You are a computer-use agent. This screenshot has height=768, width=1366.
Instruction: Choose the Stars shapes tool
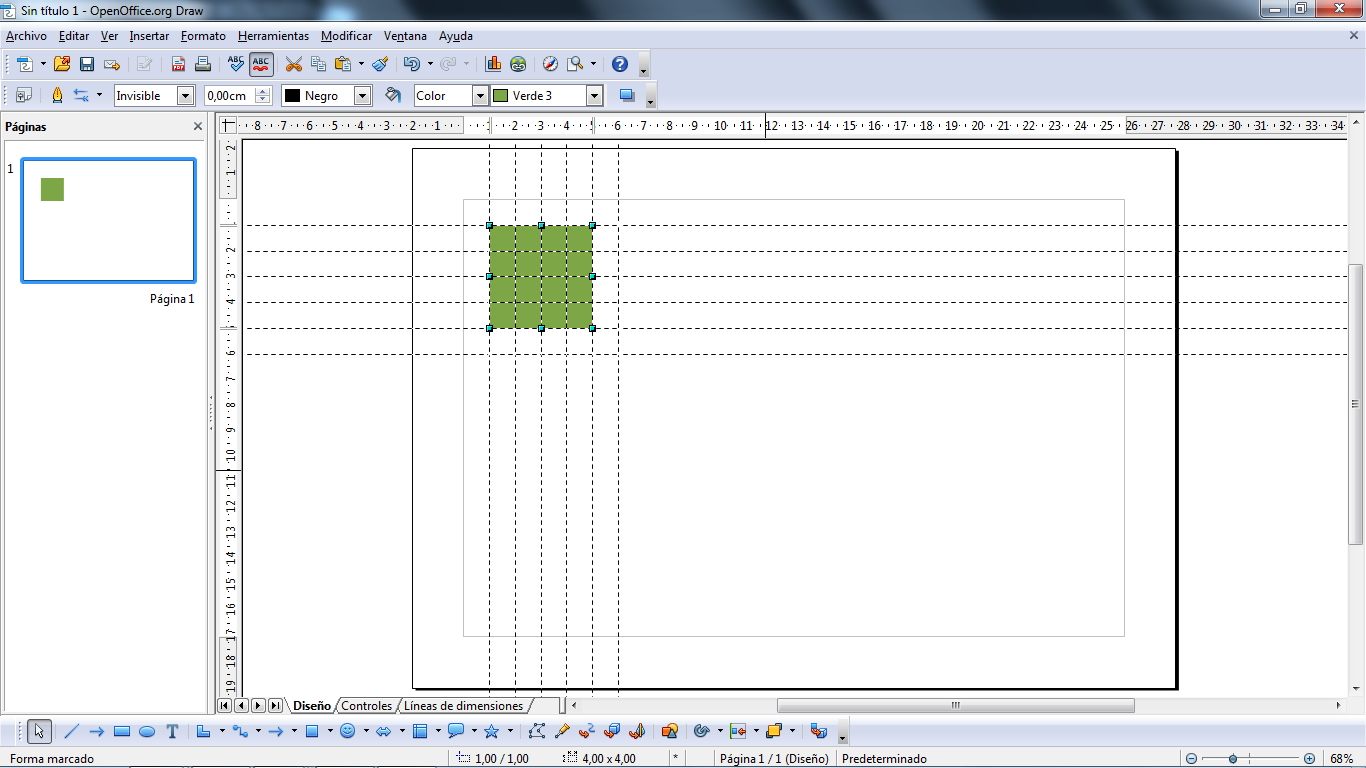(491, 731)
